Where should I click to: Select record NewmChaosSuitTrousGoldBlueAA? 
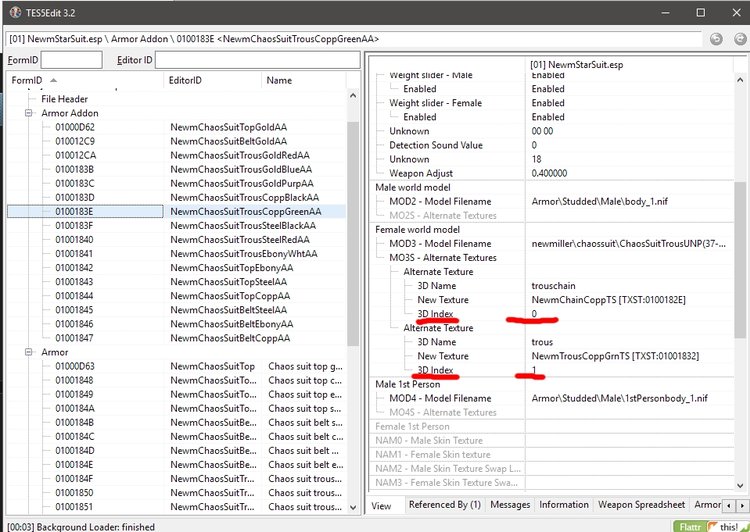pyautogui.click(x=176, y=169)
